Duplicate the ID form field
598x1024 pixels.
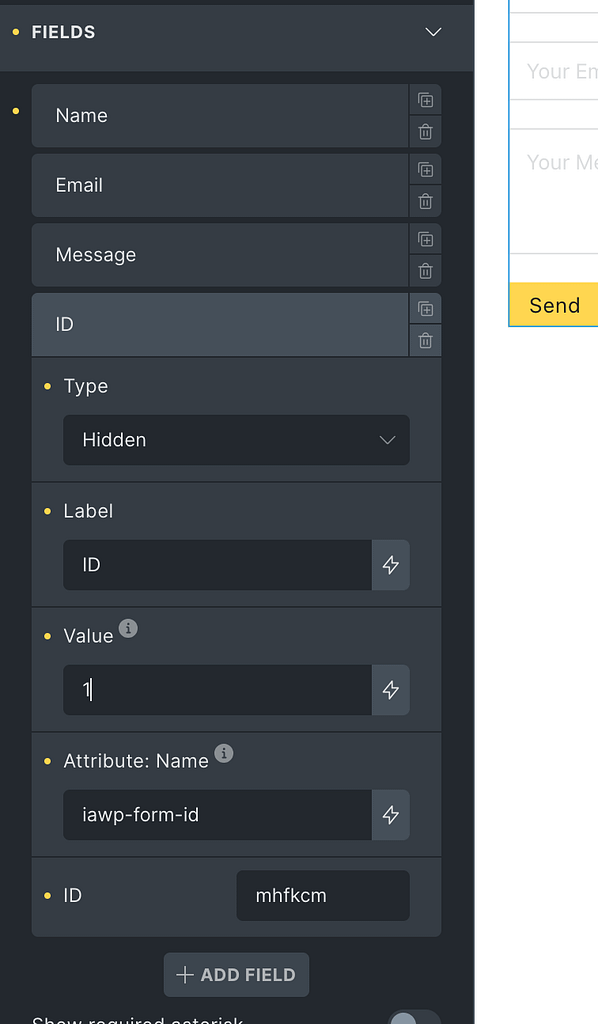point(425,309)
